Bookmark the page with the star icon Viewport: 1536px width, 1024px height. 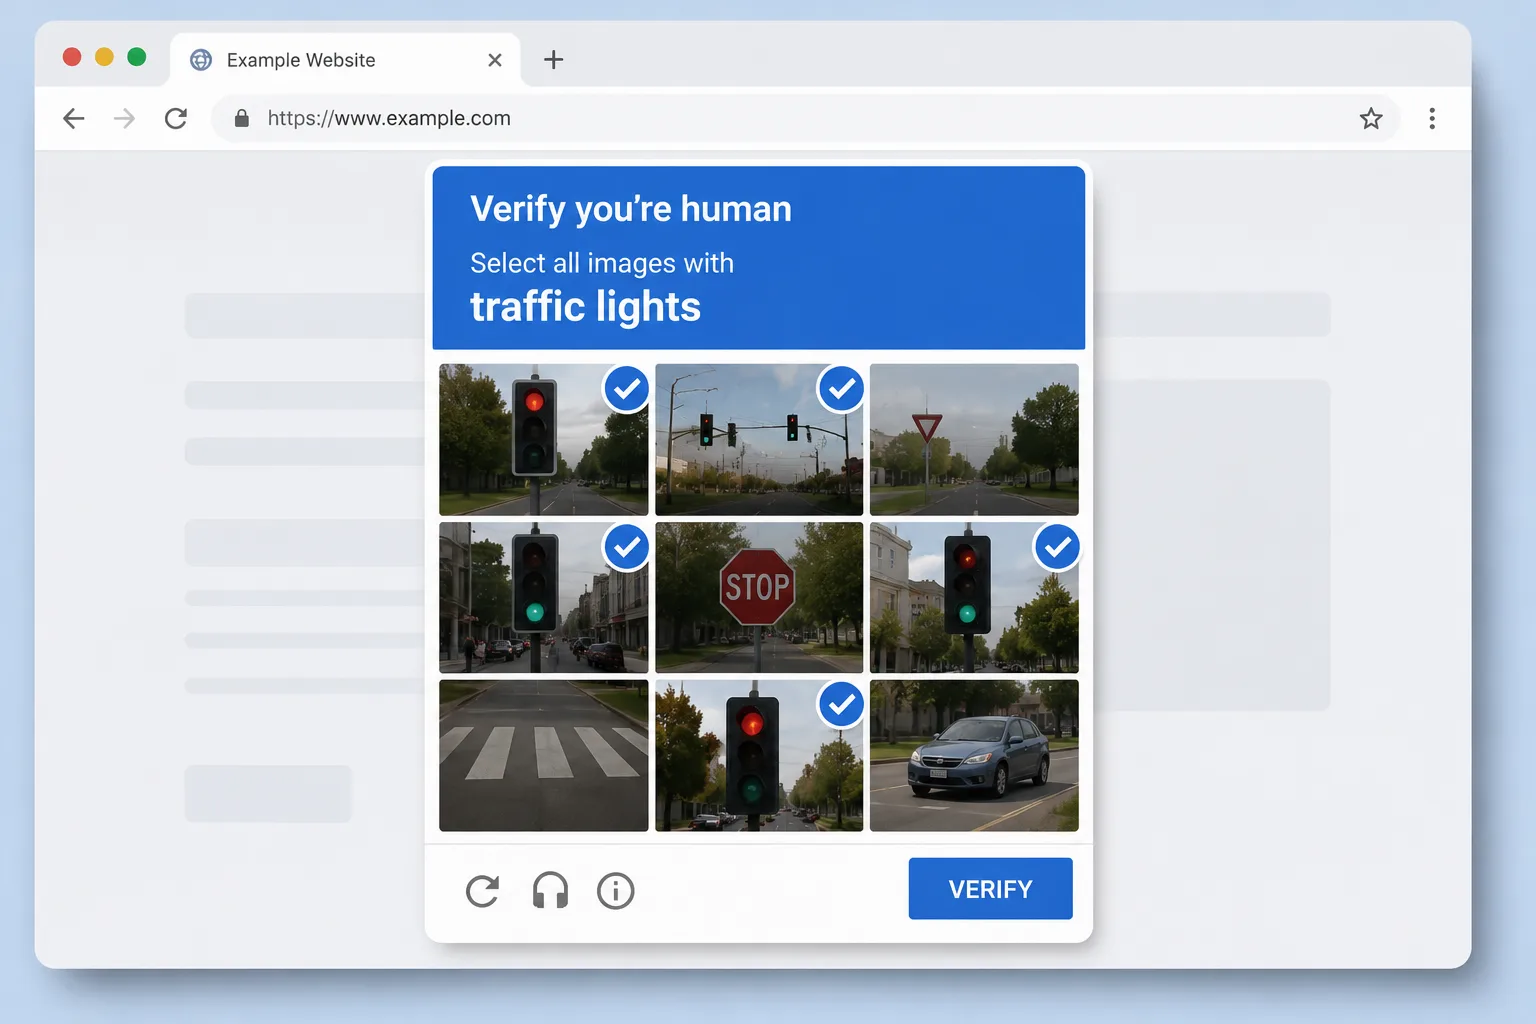(x=1371, y=119)
